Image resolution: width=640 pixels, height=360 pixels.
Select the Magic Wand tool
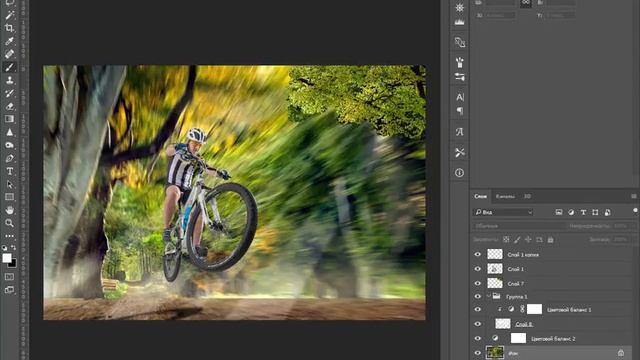coord(9,16)
